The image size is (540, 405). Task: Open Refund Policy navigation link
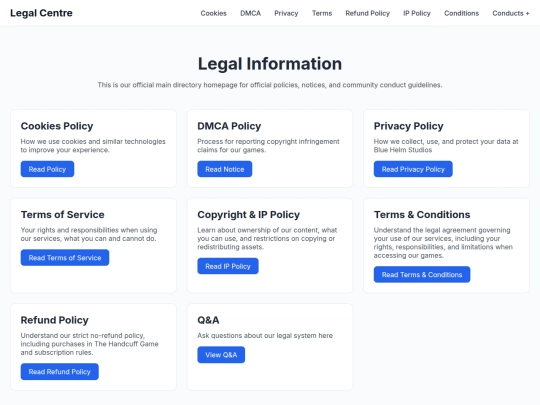(x=367, y=13)
